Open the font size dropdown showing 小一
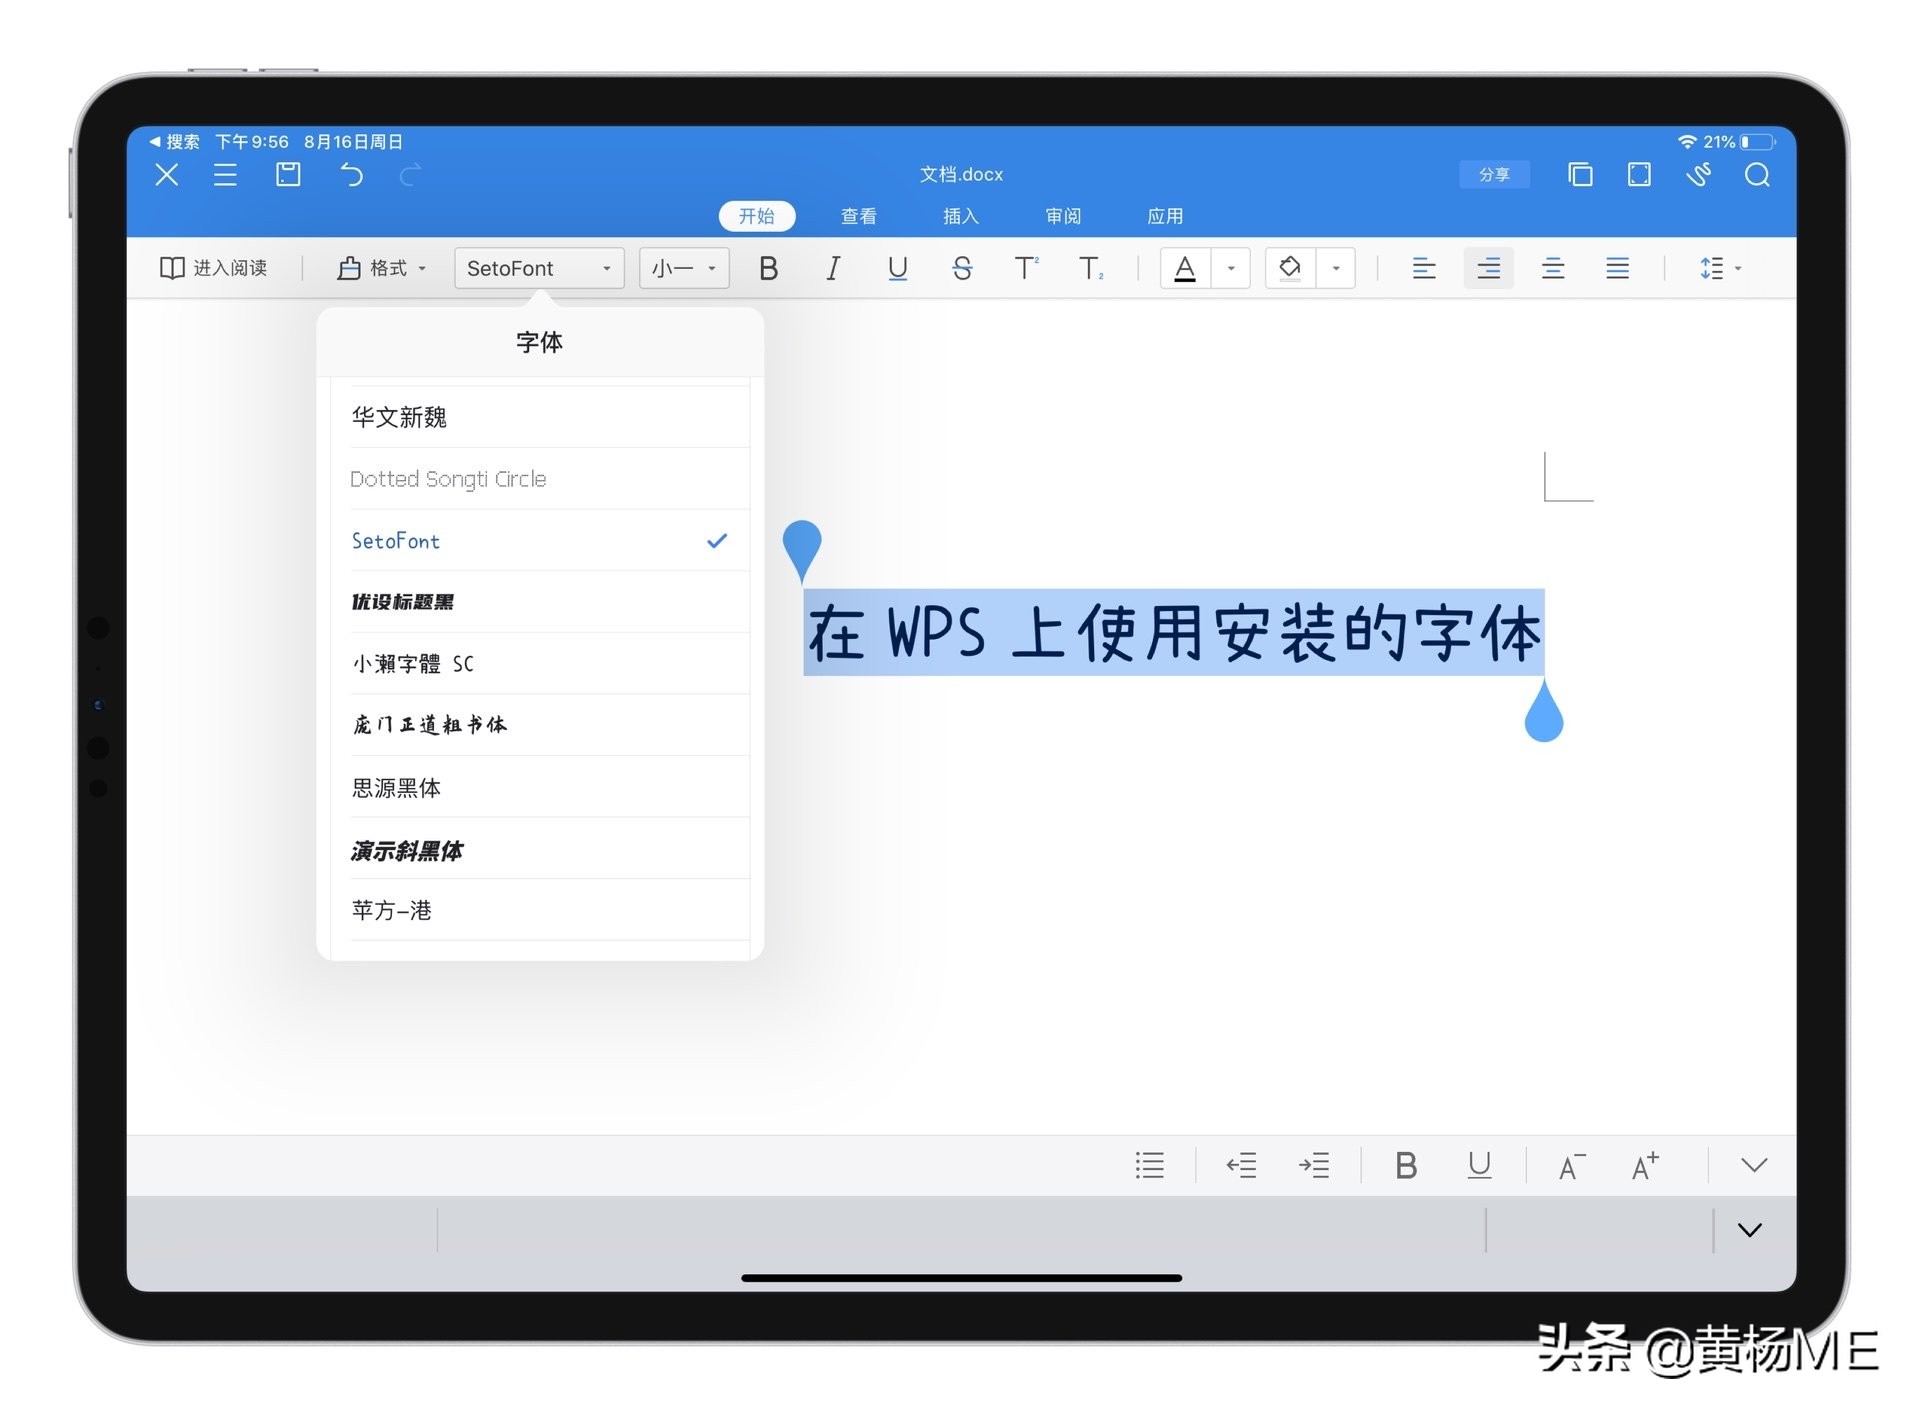Image resolution: width=1920 pixels, height=1415 pixels. point(683,268)
